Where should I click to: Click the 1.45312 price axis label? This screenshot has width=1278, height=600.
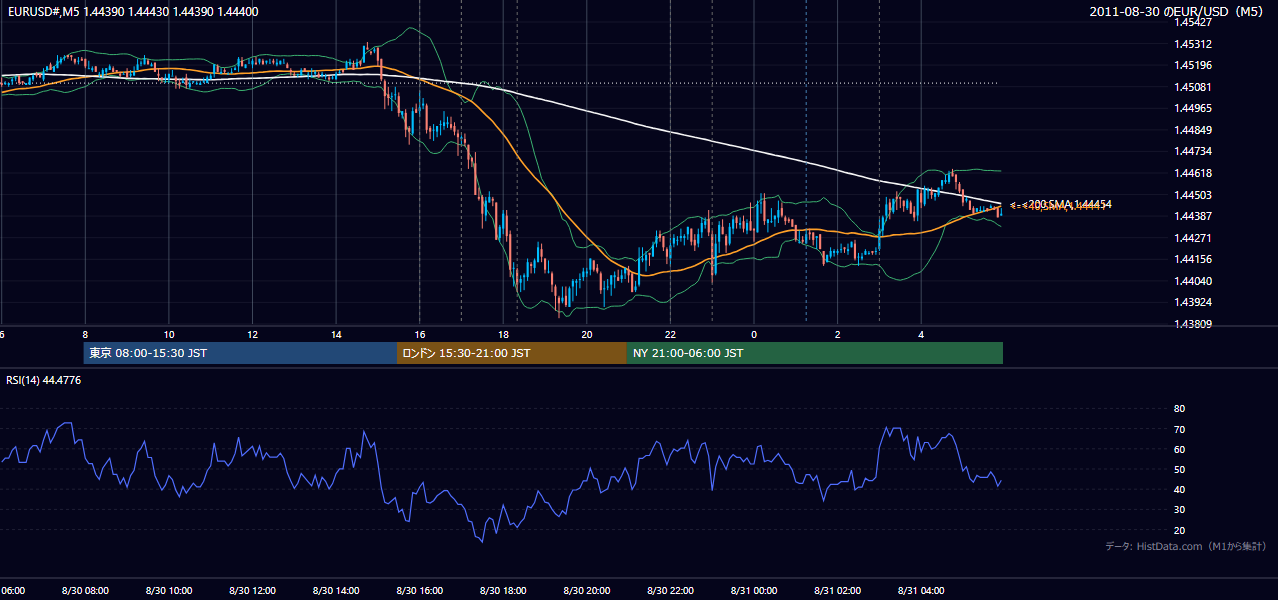1192,44
